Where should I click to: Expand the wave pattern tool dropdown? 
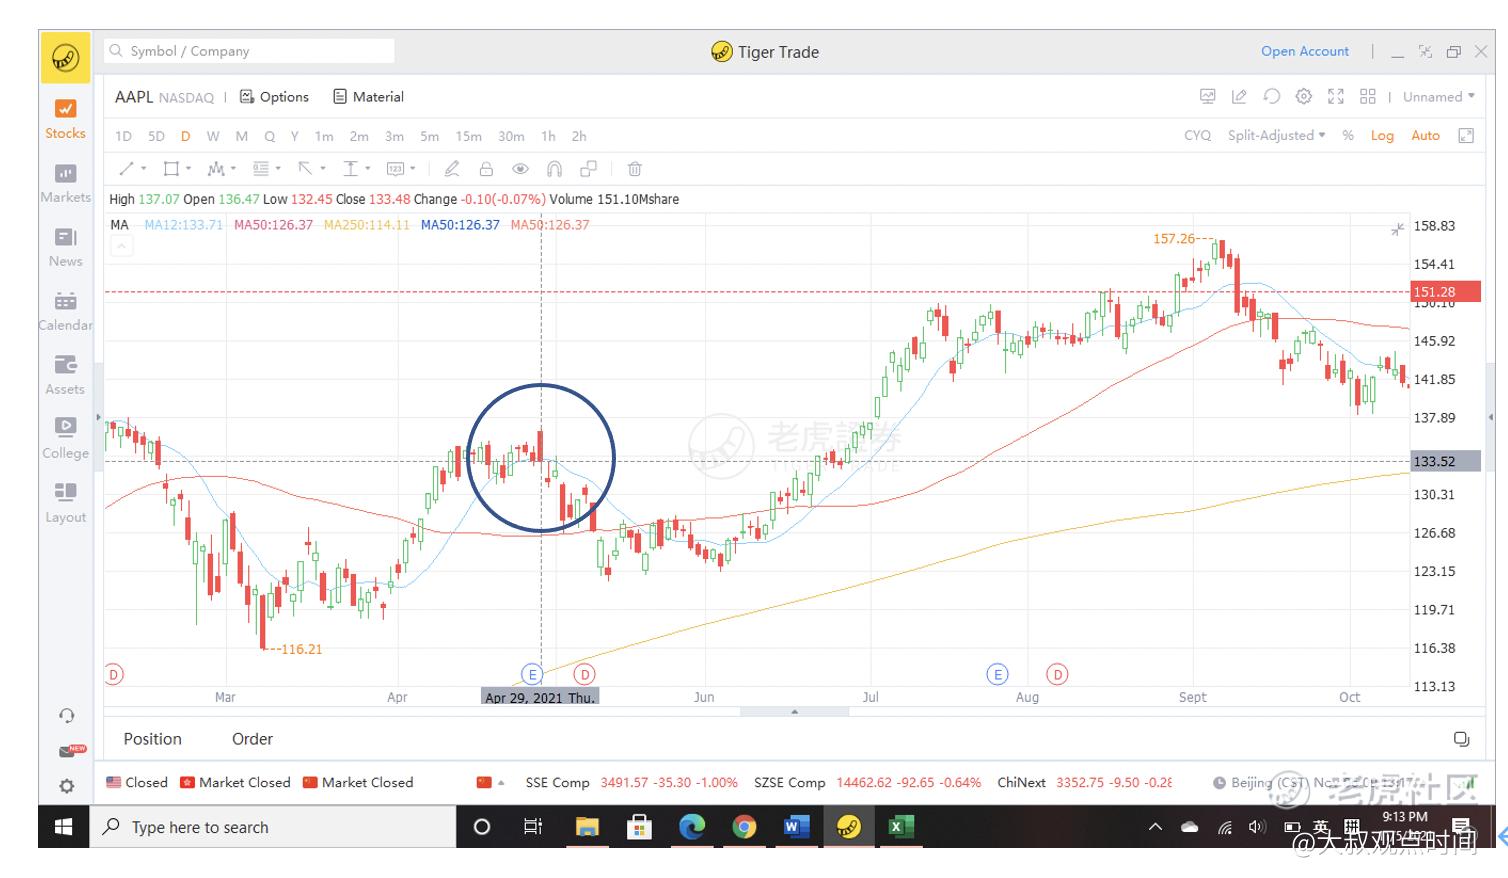click(x=233, y=169)
